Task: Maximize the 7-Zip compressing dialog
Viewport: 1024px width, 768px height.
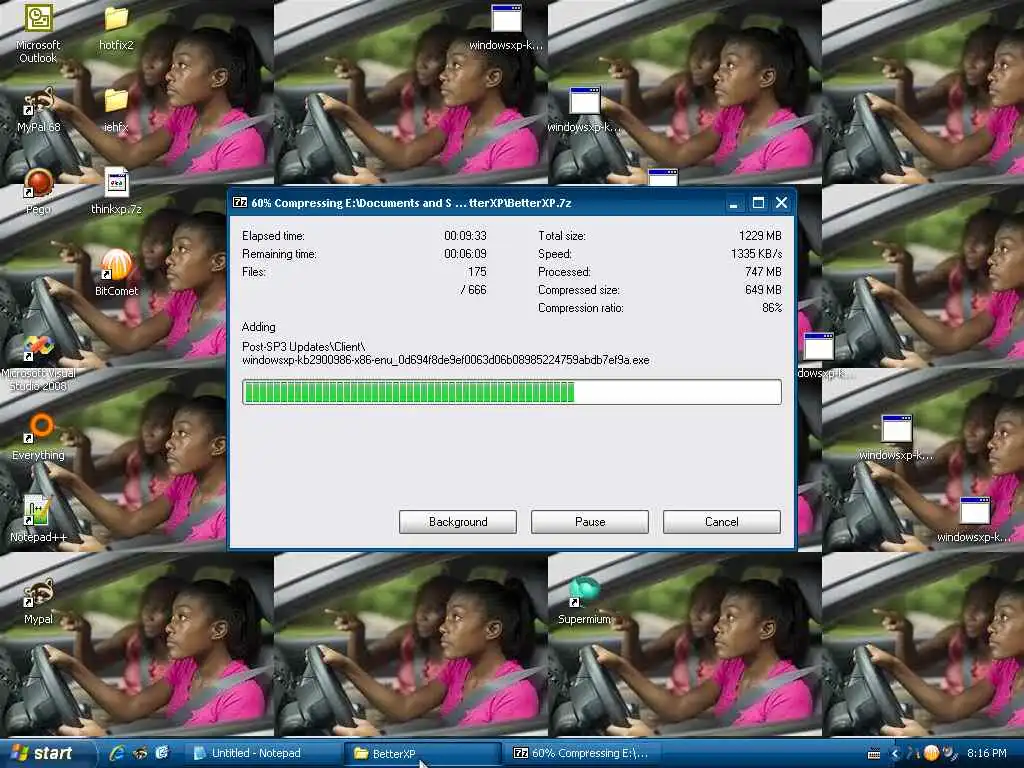Action: click(758, 203)
